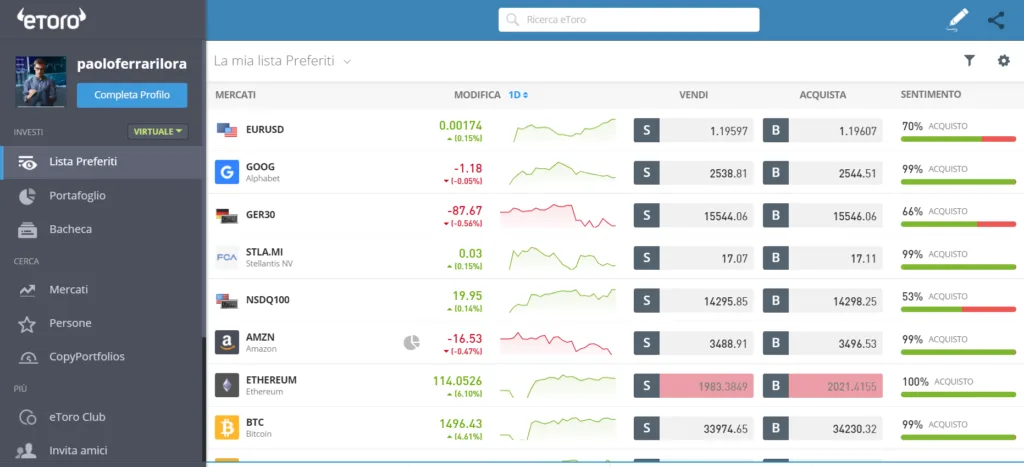Image resolution: width=1024 pixels, height=467 pixels.
Task: Click the GOOG Alphabet market name
Action: point(263,172)
